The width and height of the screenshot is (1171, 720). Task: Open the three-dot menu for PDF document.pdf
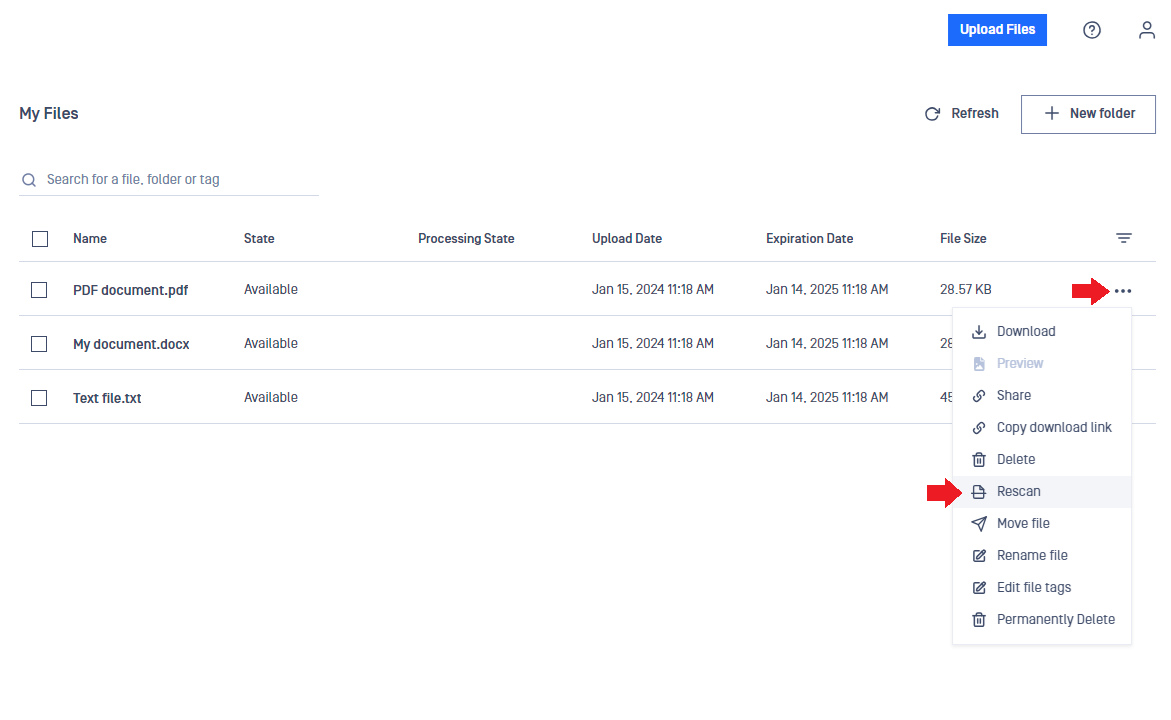click(1122, 291)
